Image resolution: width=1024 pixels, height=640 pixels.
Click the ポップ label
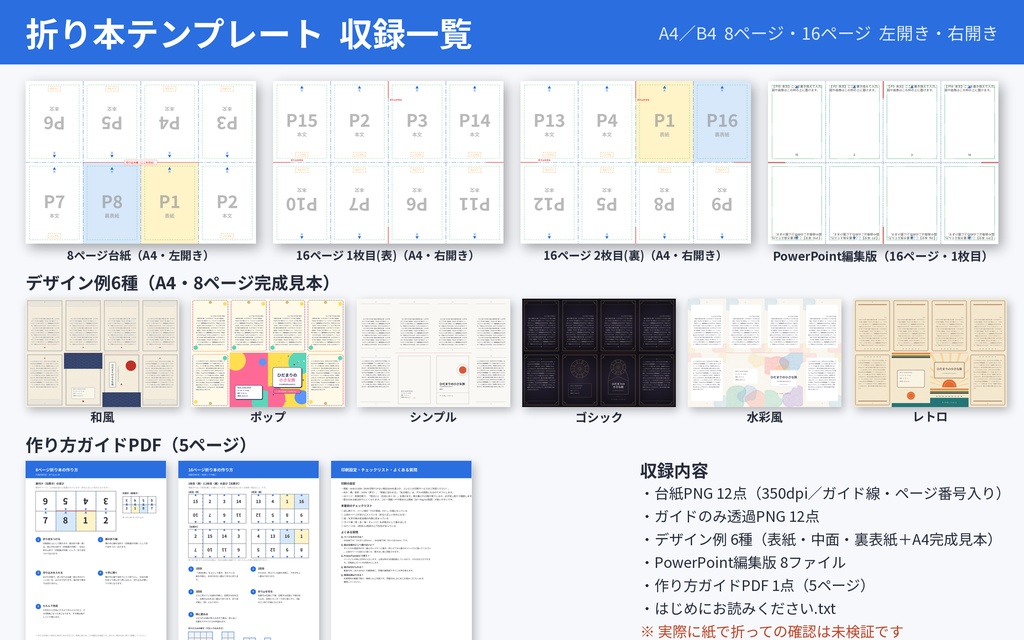coord(268,417)
